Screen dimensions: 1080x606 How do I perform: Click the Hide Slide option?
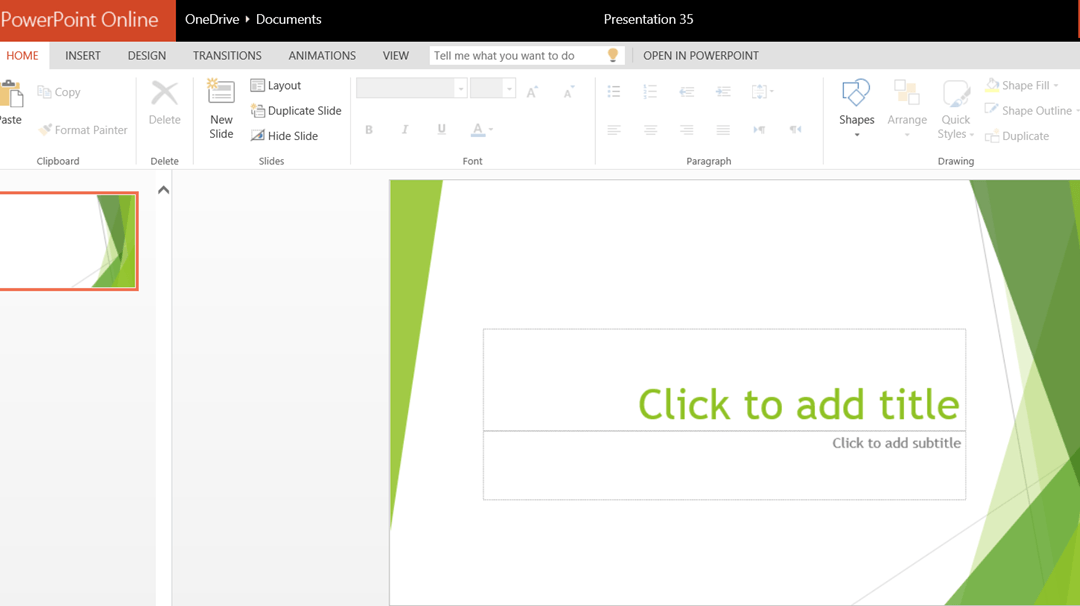coord(290,135)
